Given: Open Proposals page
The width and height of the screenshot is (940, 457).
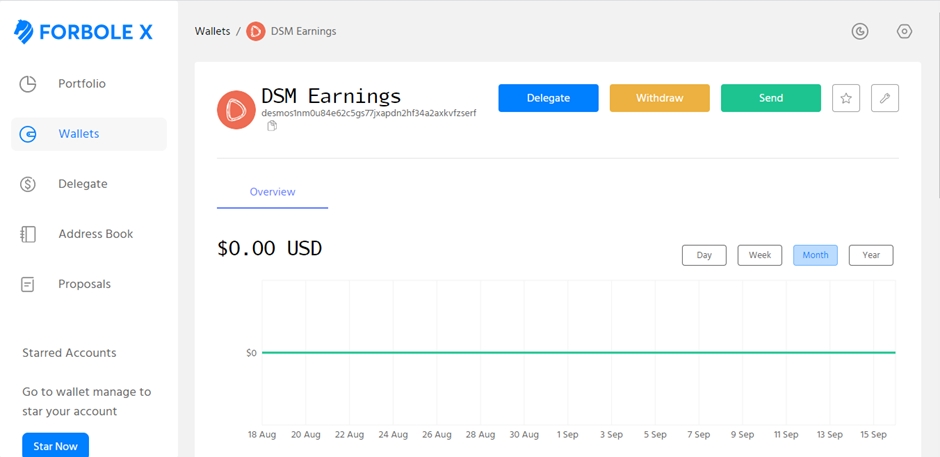Looking at the screenshot, I should [85, 284].
